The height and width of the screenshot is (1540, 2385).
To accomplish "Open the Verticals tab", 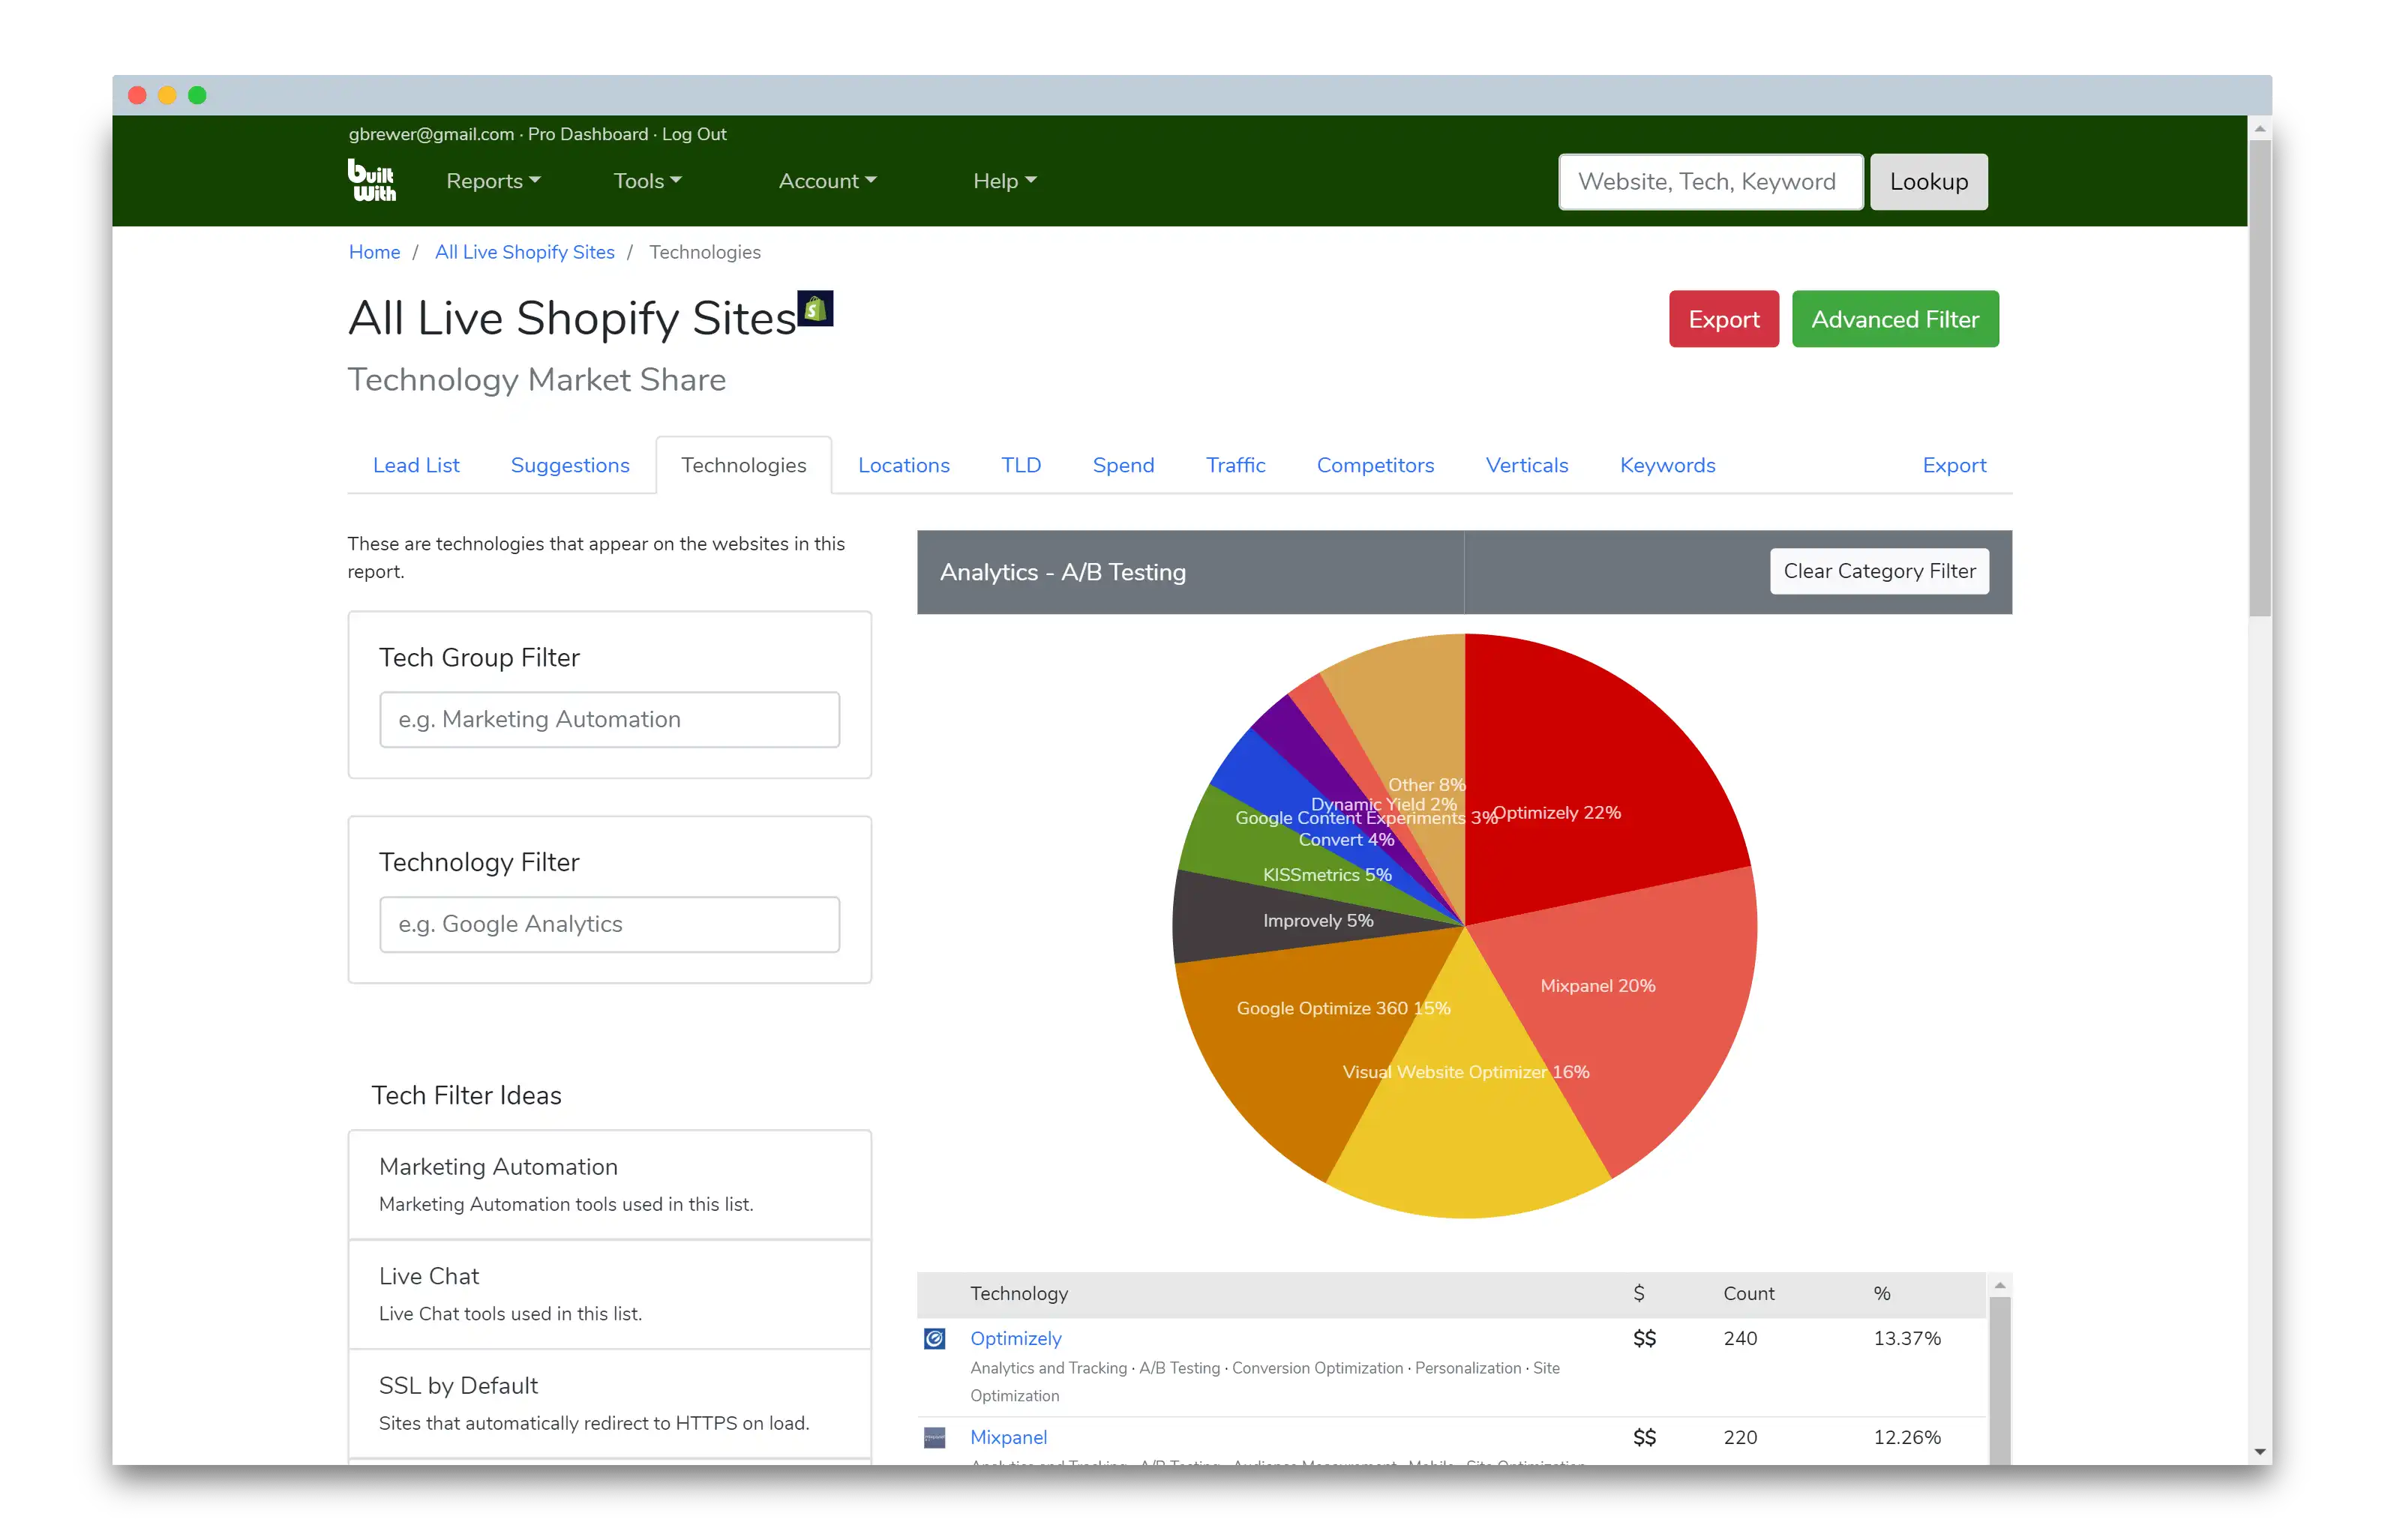I will [1526, 465].
